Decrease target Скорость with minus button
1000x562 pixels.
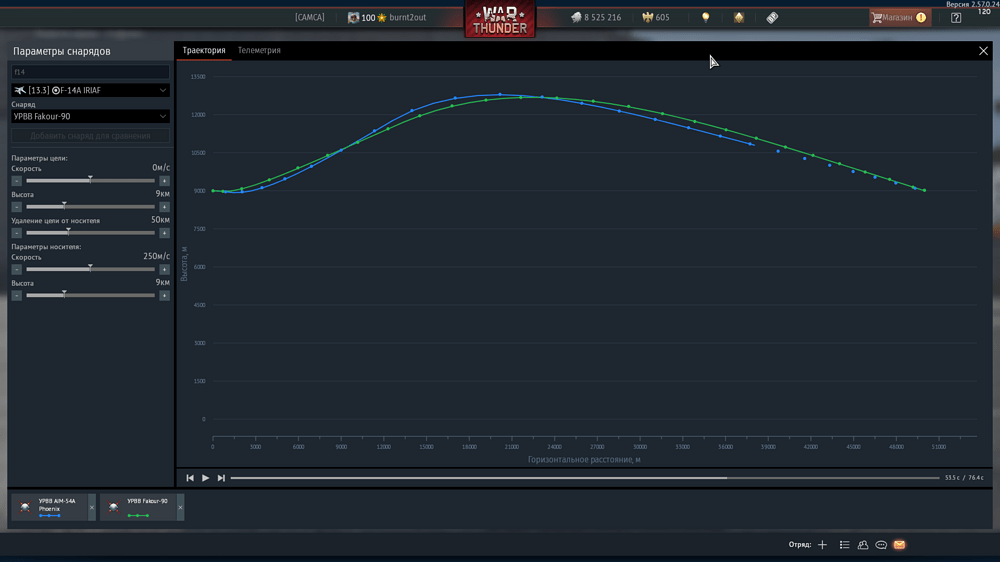point(17,181)
